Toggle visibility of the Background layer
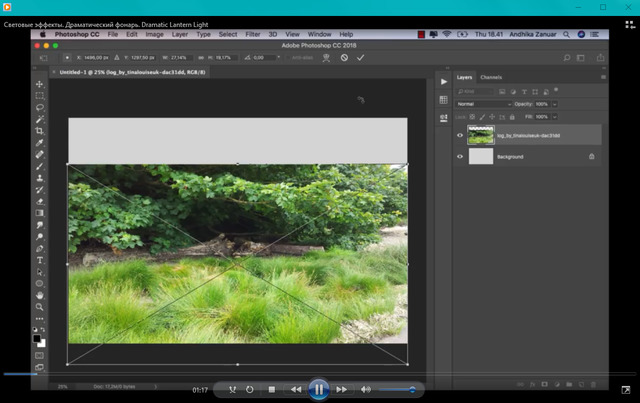This screenshot has width=640, height=403. click(460, 157)
